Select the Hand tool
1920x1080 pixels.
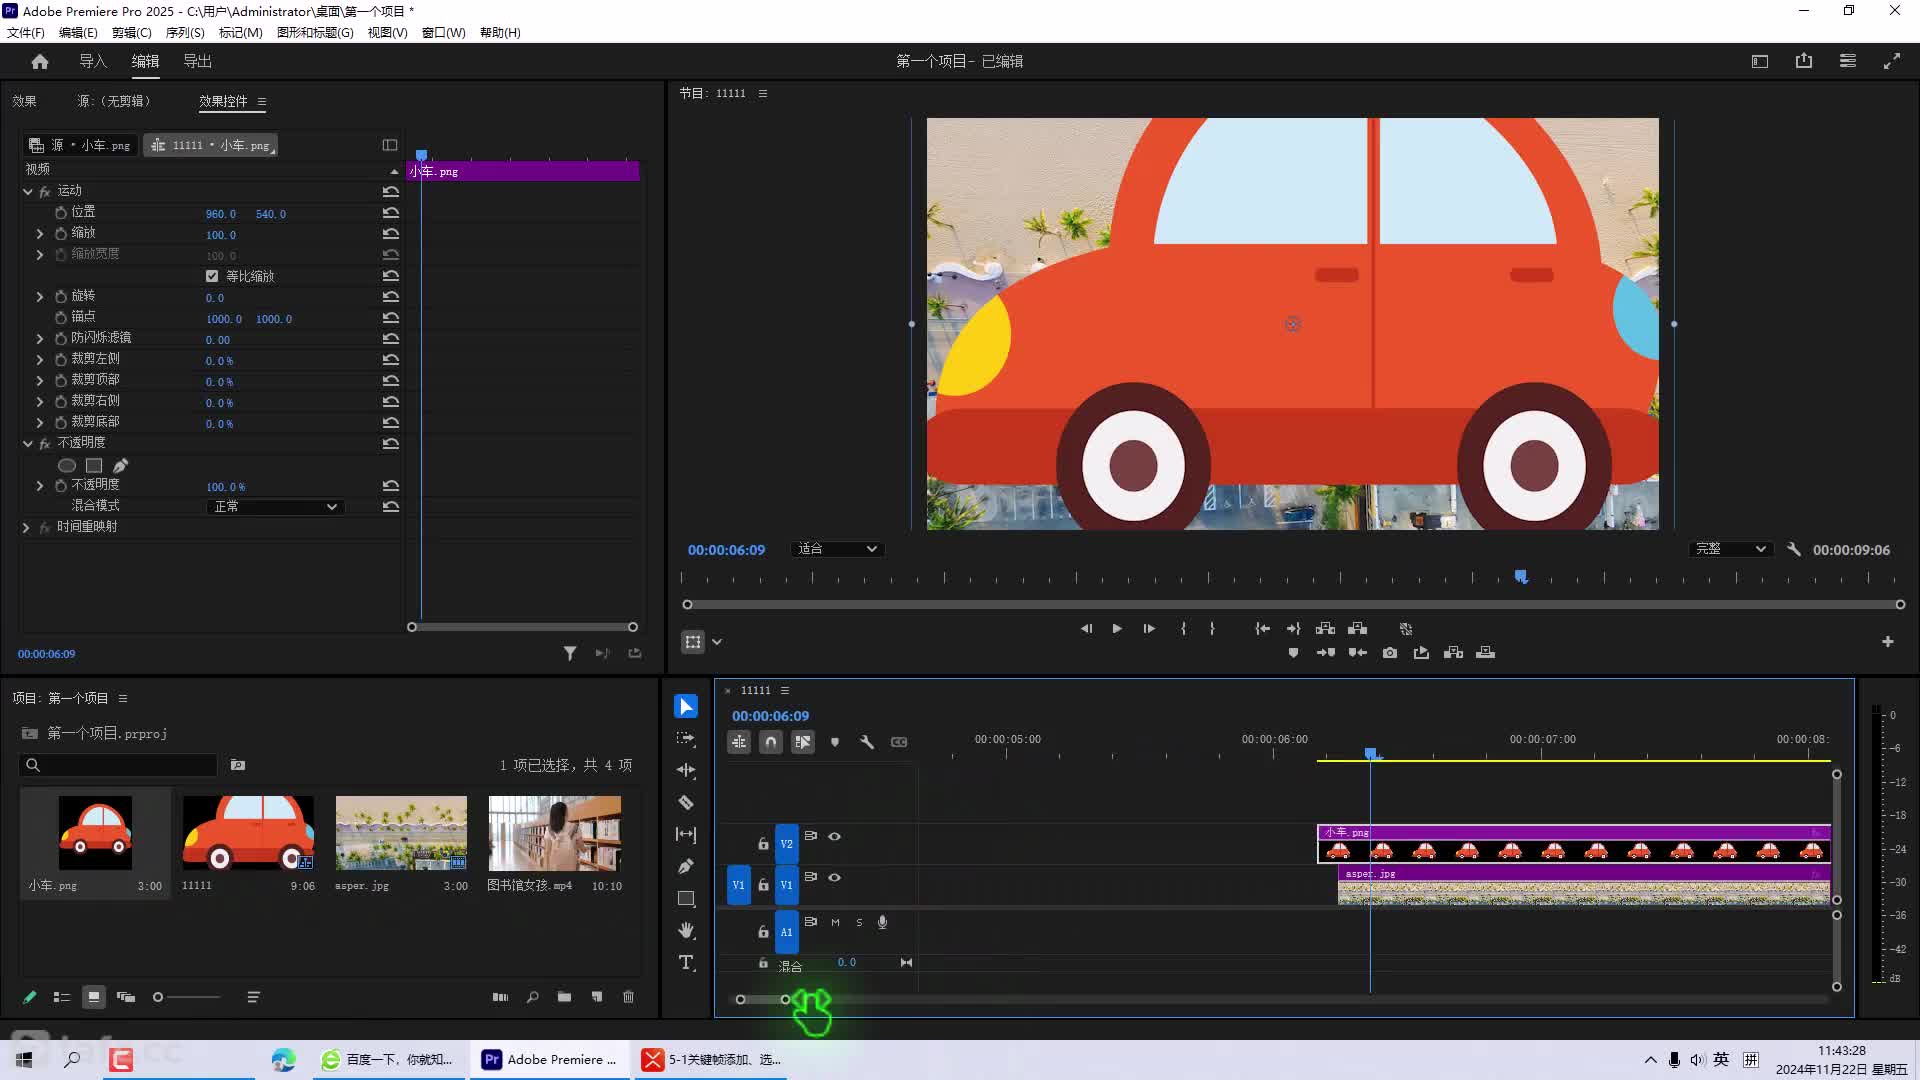click(686, 931)
